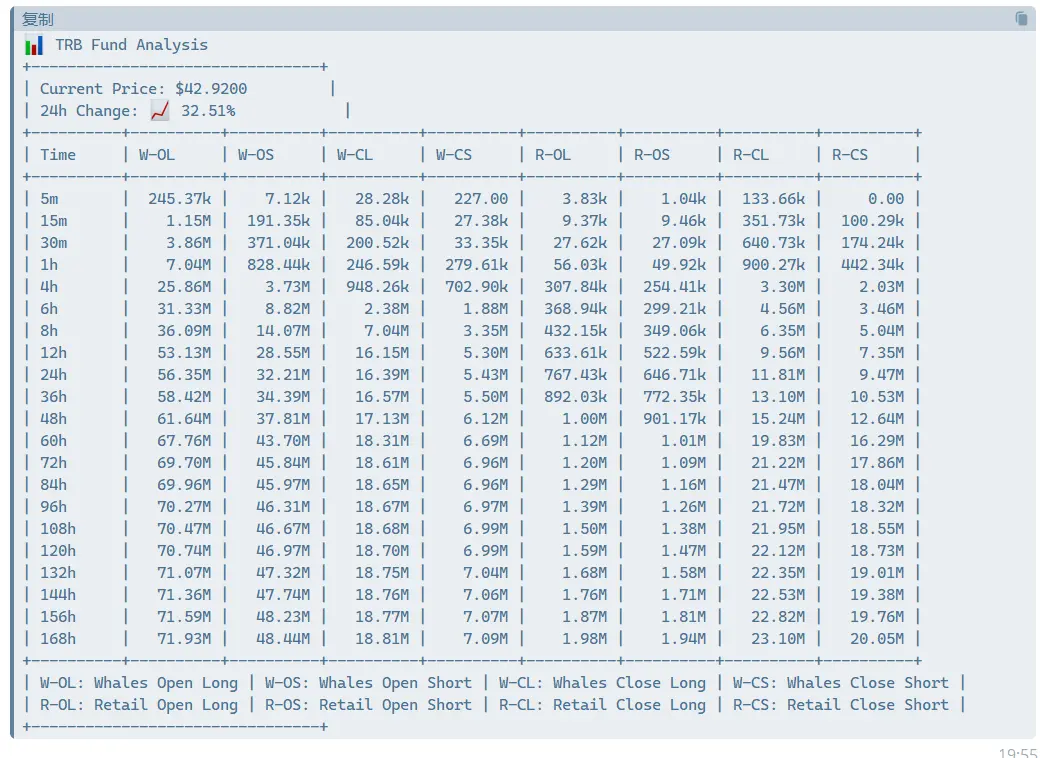Click the R-OS column header
The width and height of the screenshot is (1040, 758).
pos(652,155)
